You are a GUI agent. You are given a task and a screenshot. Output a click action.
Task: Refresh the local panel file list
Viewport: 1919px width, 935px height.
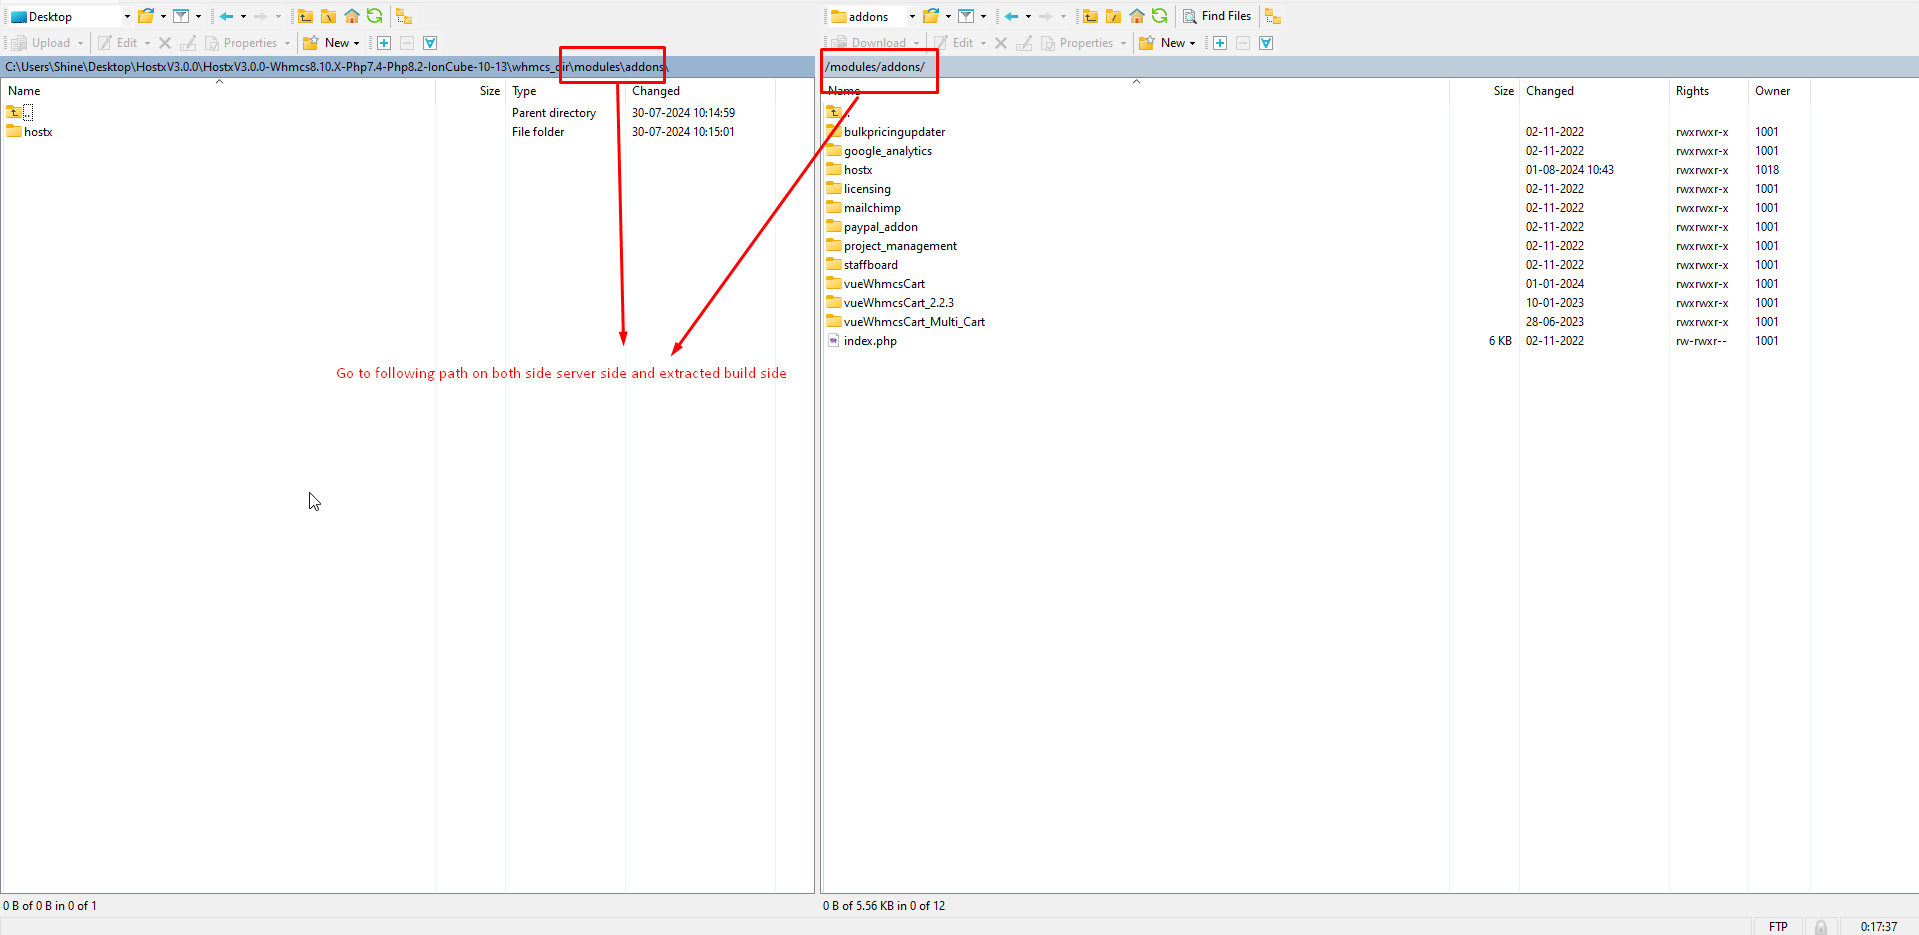tap(375, 16)
